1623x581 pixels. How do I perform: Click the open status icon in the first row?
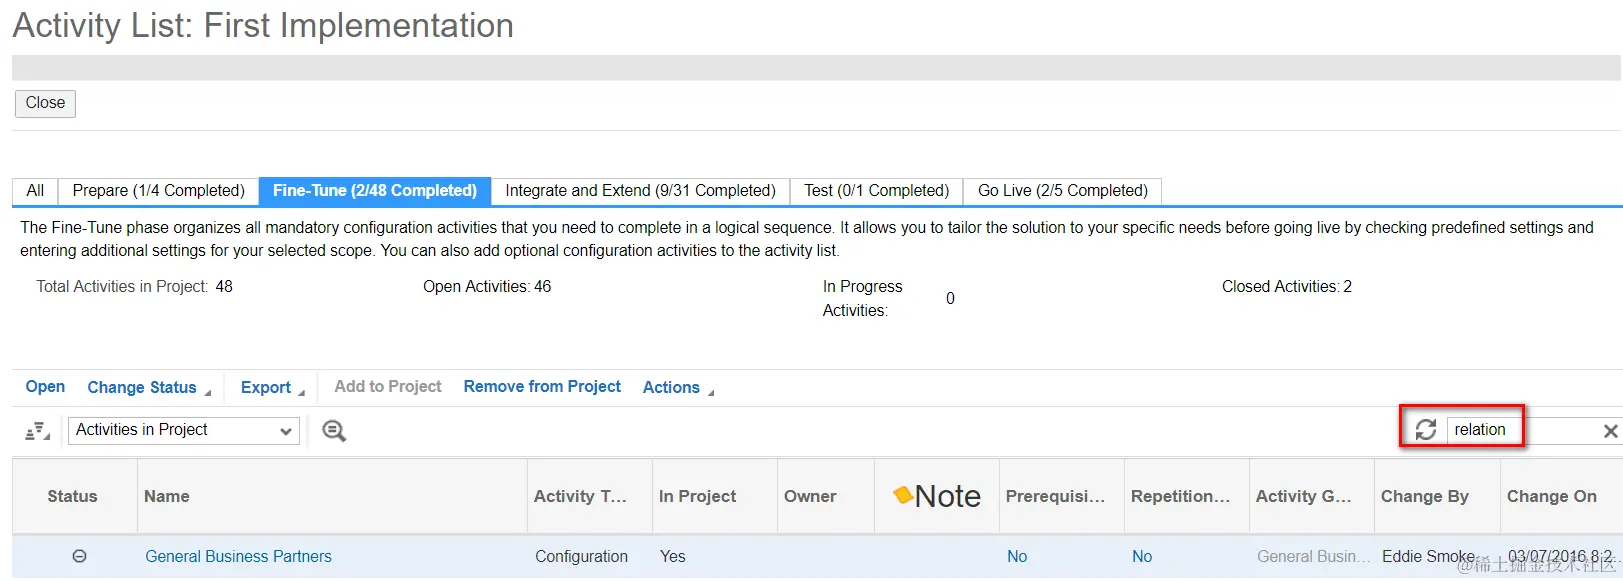coord(79,556)
